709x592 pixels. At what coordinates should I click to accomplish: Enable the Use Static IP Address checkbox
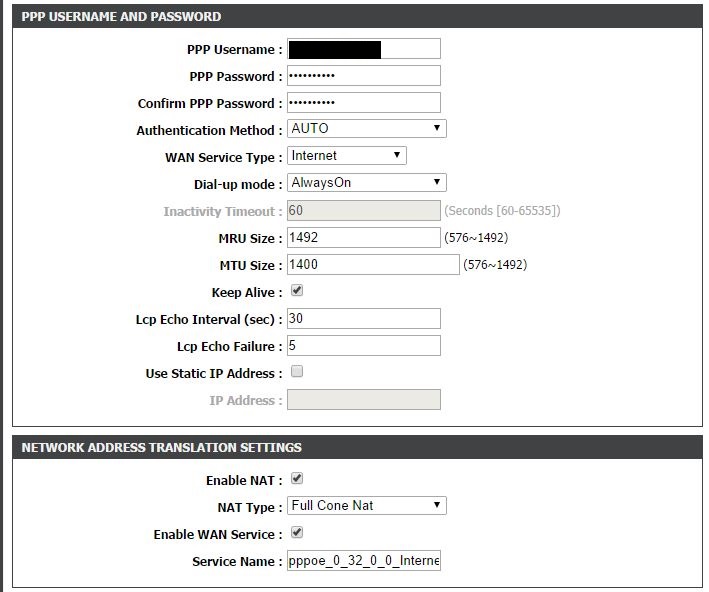(297, 372)
